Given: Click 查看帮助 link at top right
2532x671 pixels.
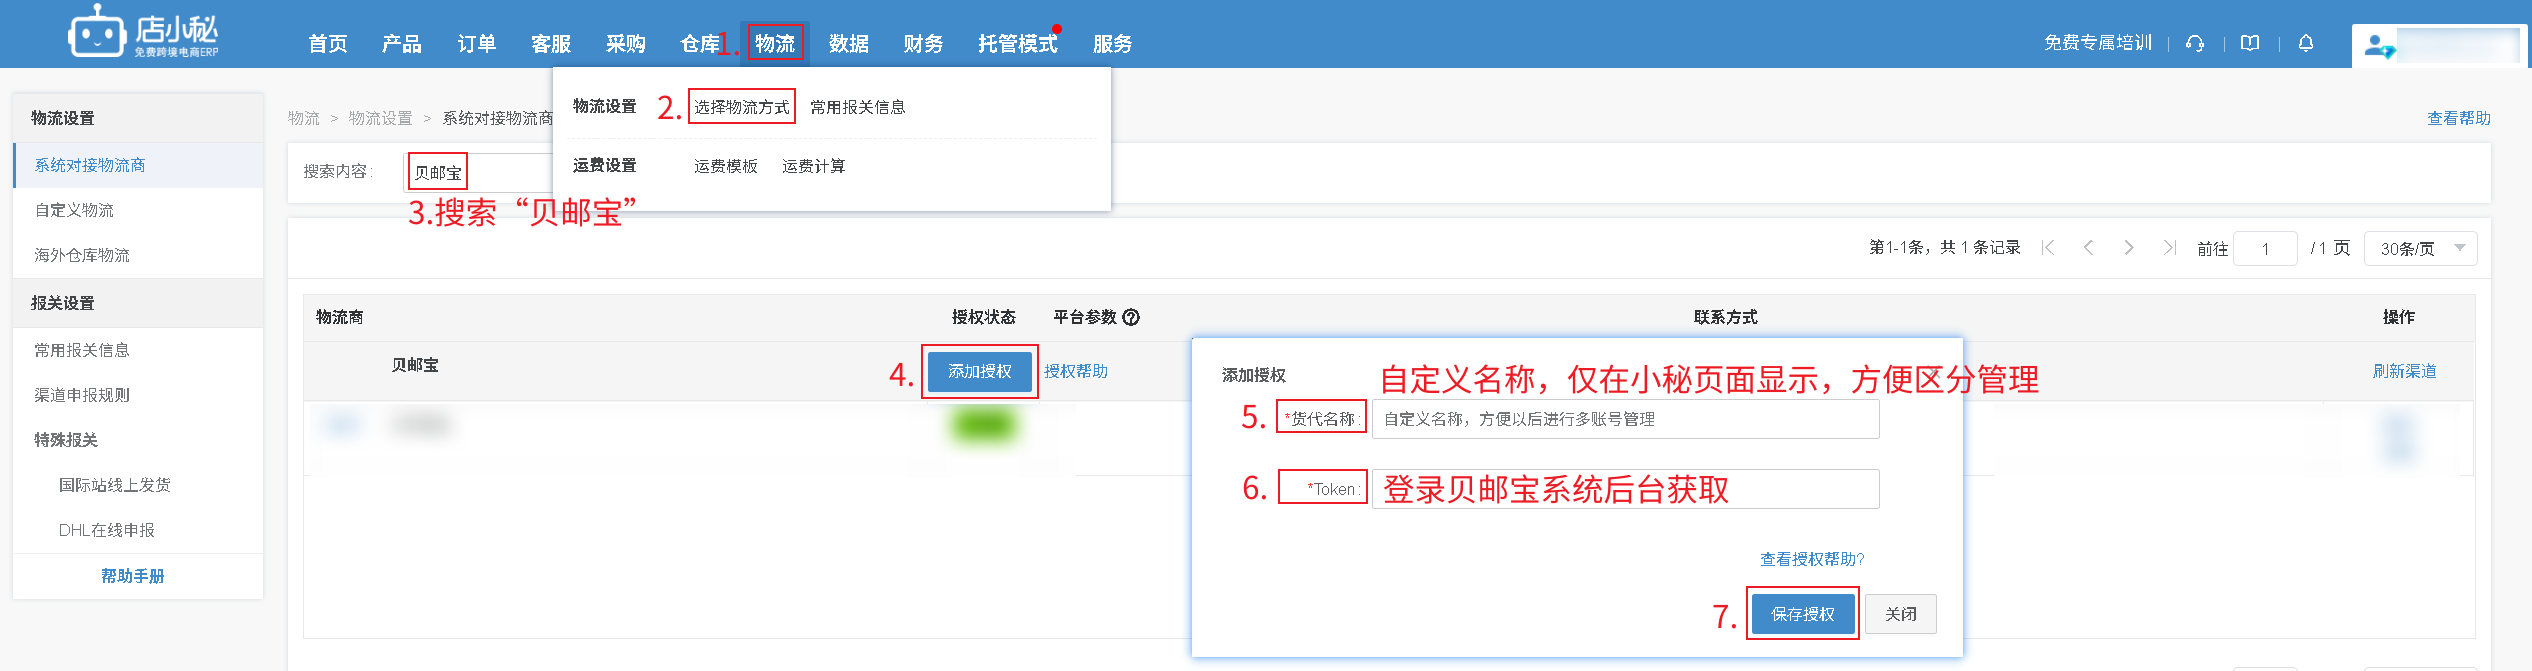Looking at the screenshot, I should pyautogui.click(x=2459, y=118).
